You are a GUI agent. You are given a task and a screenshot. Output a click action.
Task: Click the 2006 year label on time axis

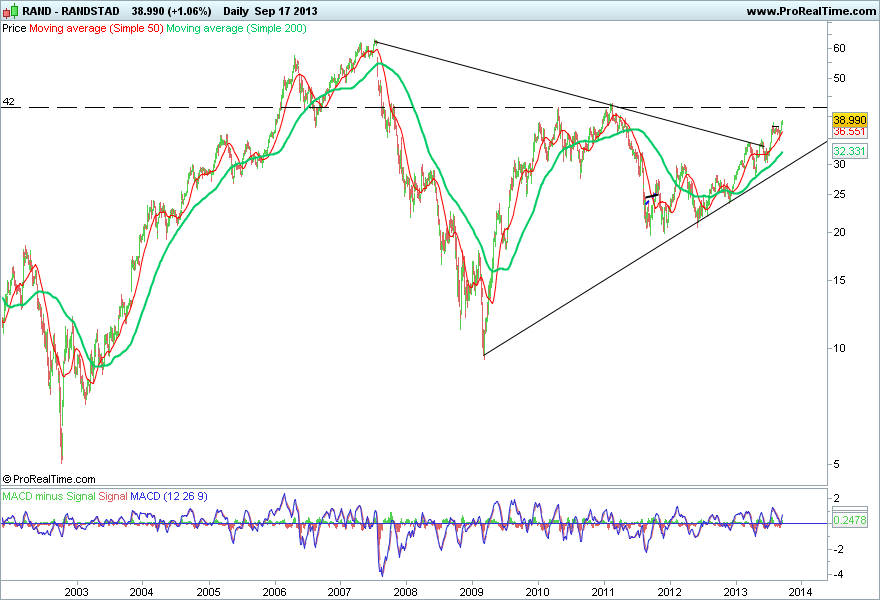(x=274, y=592)
